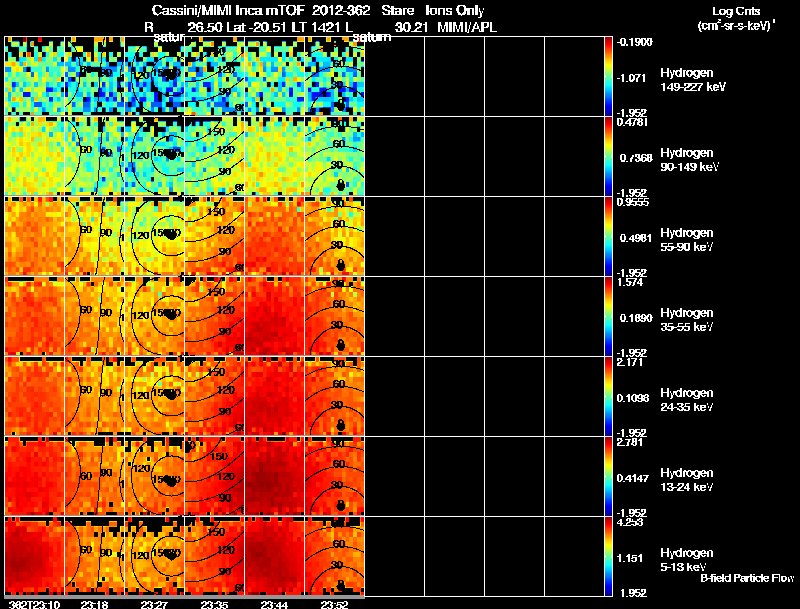
Task: Click the '30.21' L-value in the header
Action: (x=411, y=27)
